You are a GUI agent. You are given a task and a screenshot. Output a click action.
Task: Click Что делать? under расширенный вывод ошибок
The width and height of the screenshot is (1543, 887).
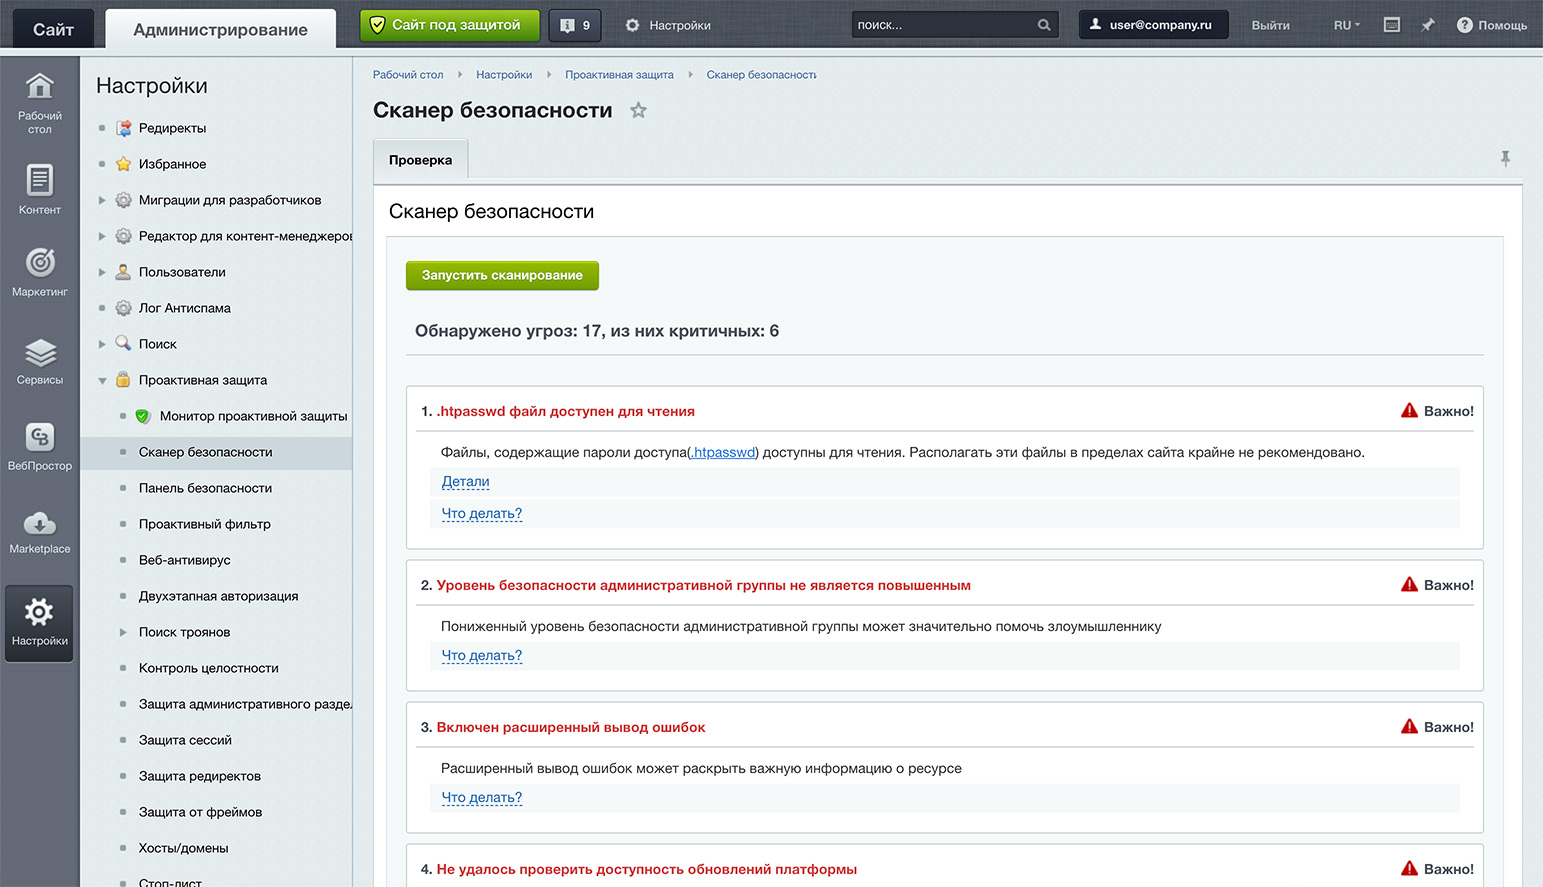coord(481,797)
